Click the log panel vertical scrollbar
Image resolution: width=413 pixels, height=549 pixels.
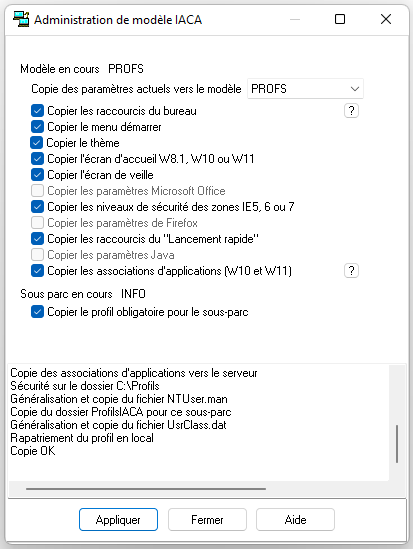(397, 444)
